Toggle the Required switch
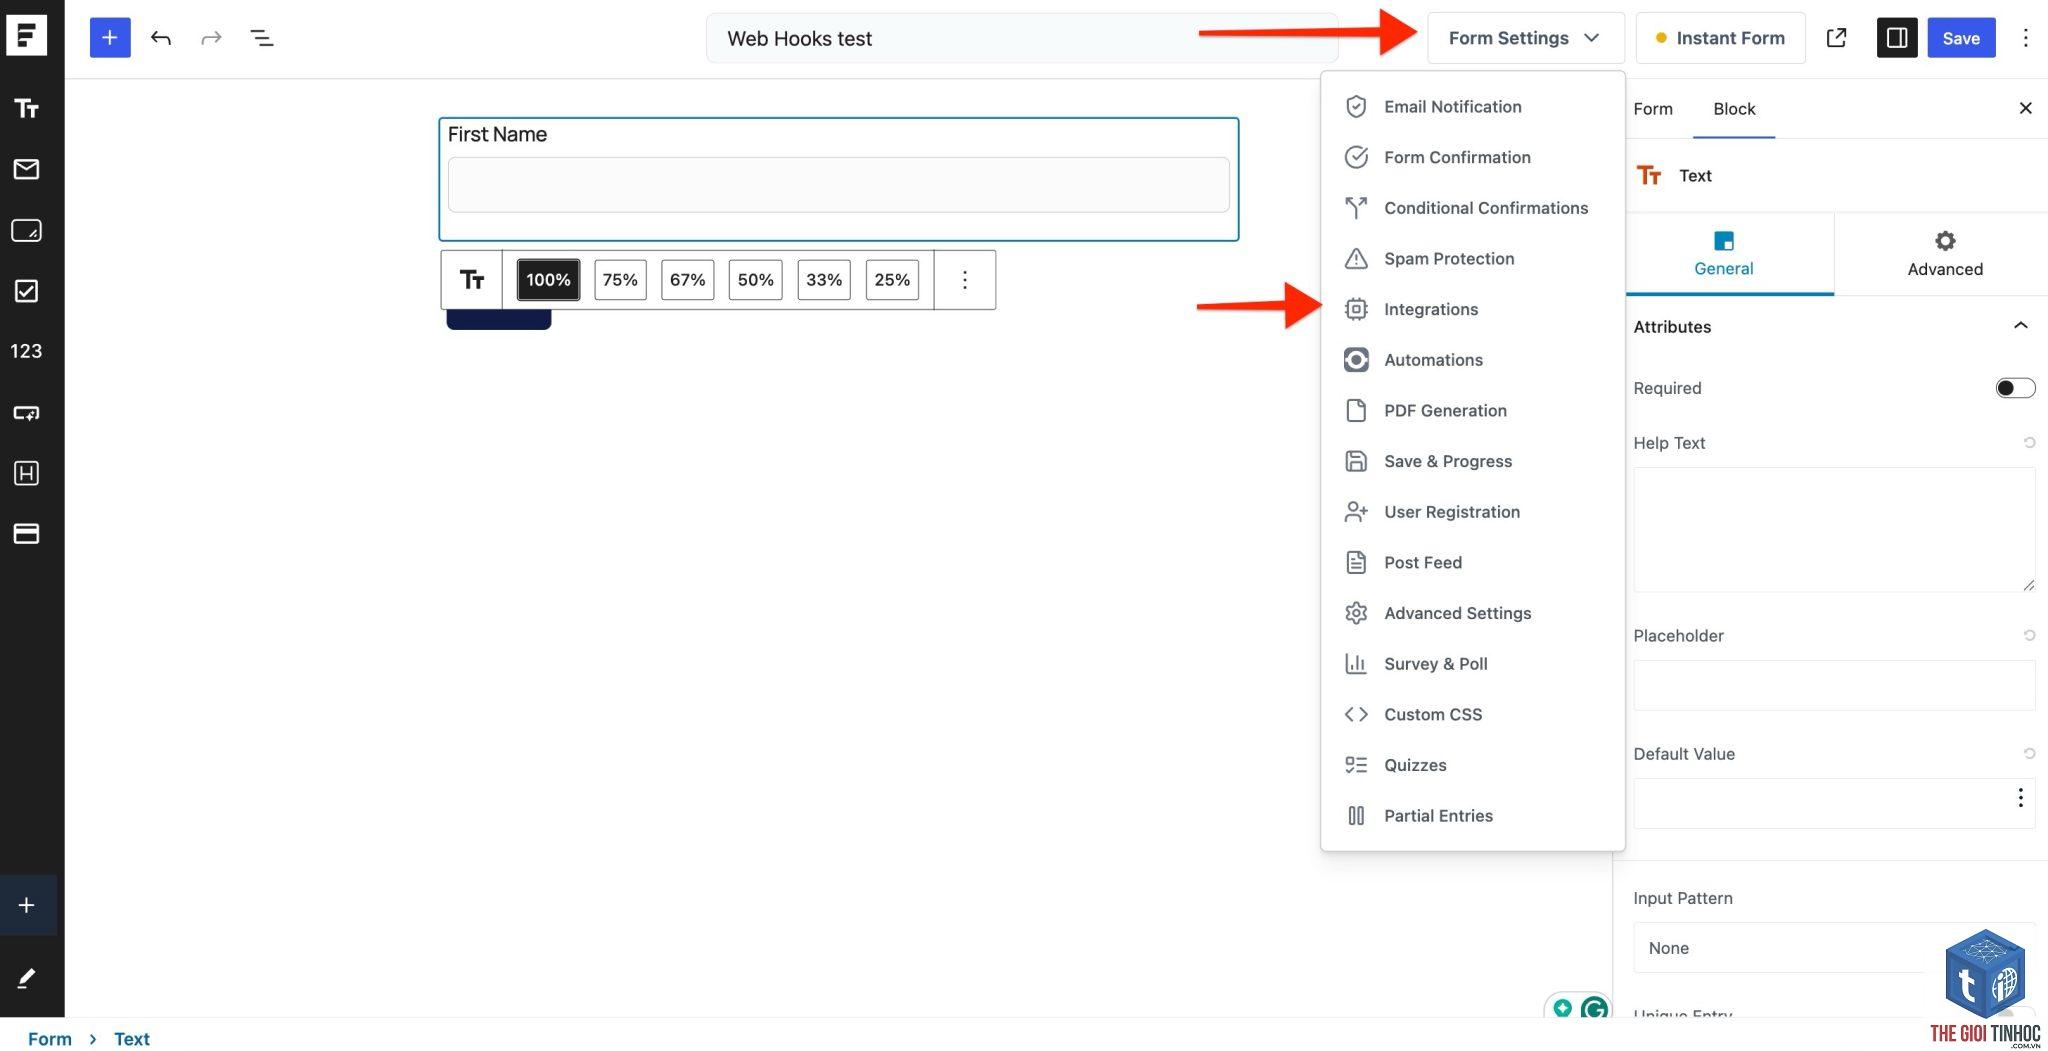Image resolution: width=2048 pixels, height=1051 pixels. tap(2015, 388)
